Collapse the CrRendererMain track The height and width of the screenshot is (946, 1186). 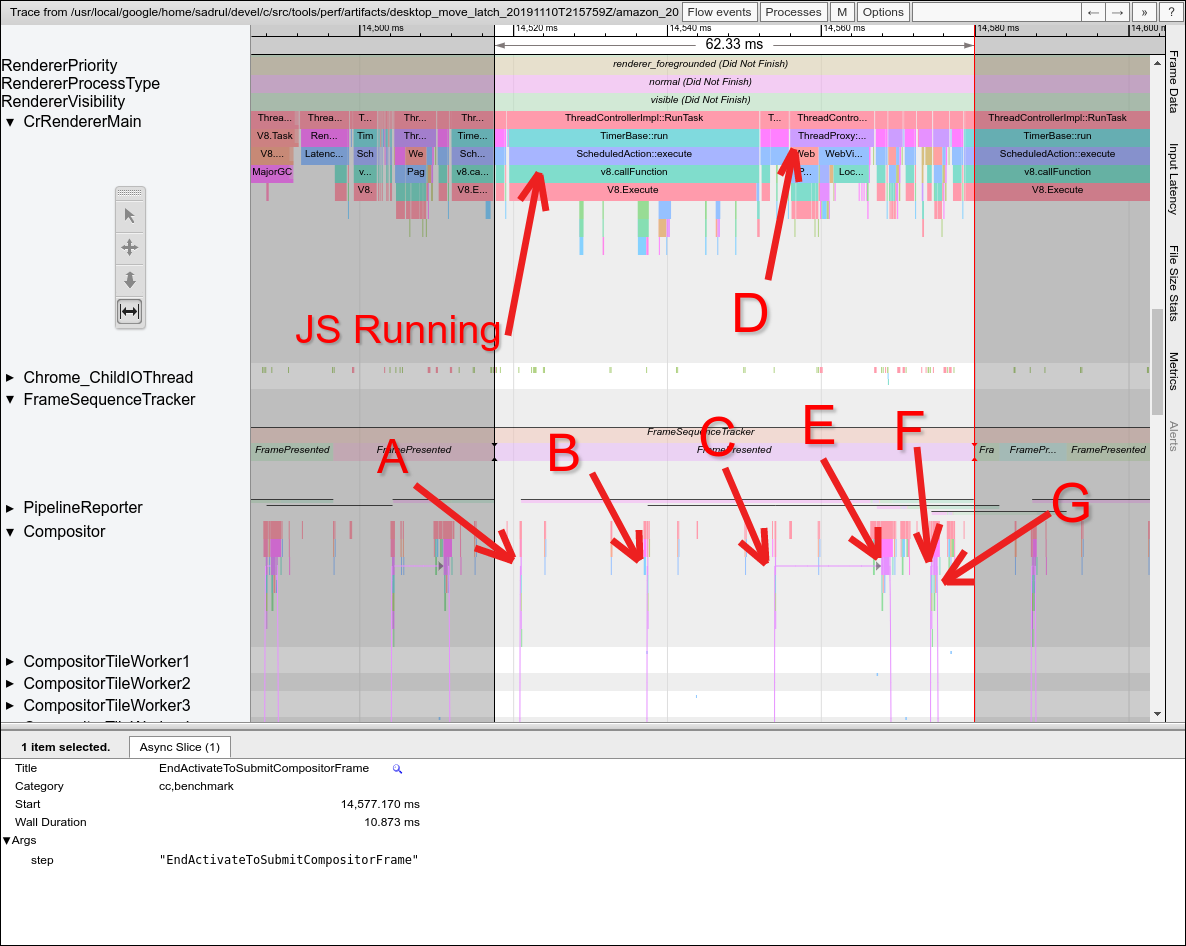click(10, 122)
